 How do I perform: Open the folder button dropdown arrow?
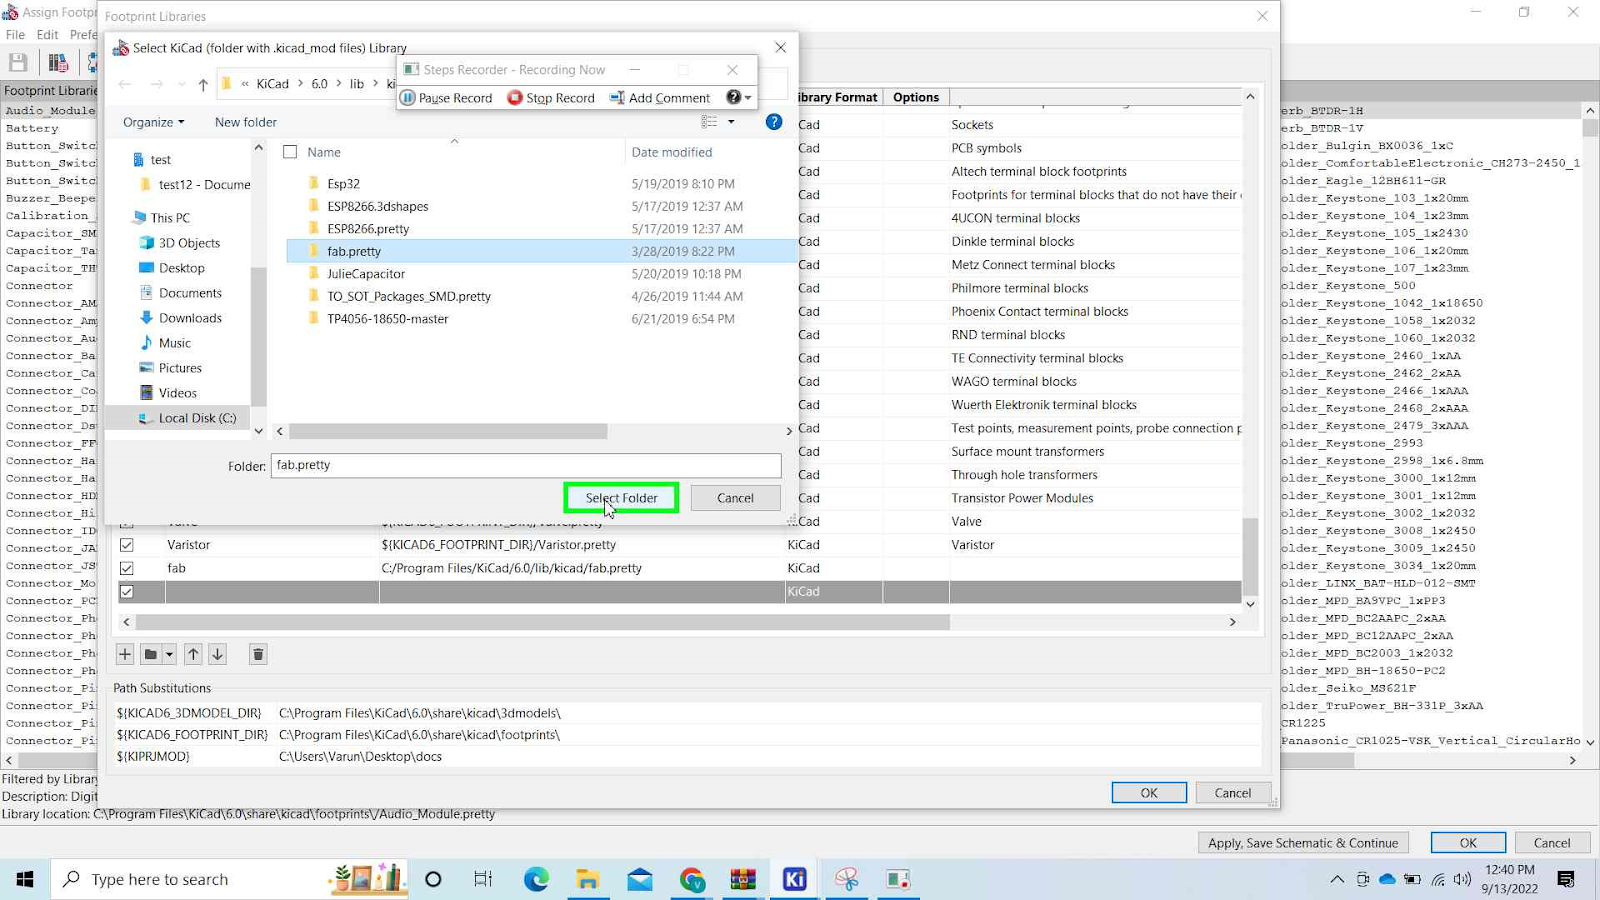(169, 654)
